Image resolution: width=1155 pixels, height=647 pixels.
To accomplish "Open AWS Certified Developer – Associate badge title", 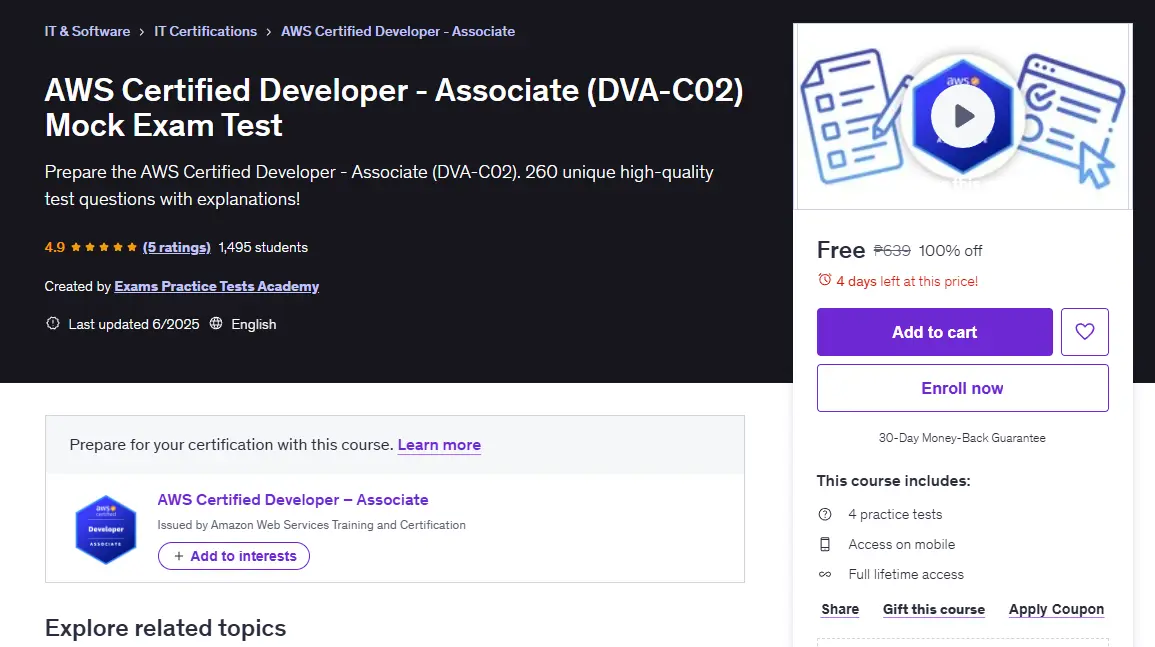I will pos(292,500).
